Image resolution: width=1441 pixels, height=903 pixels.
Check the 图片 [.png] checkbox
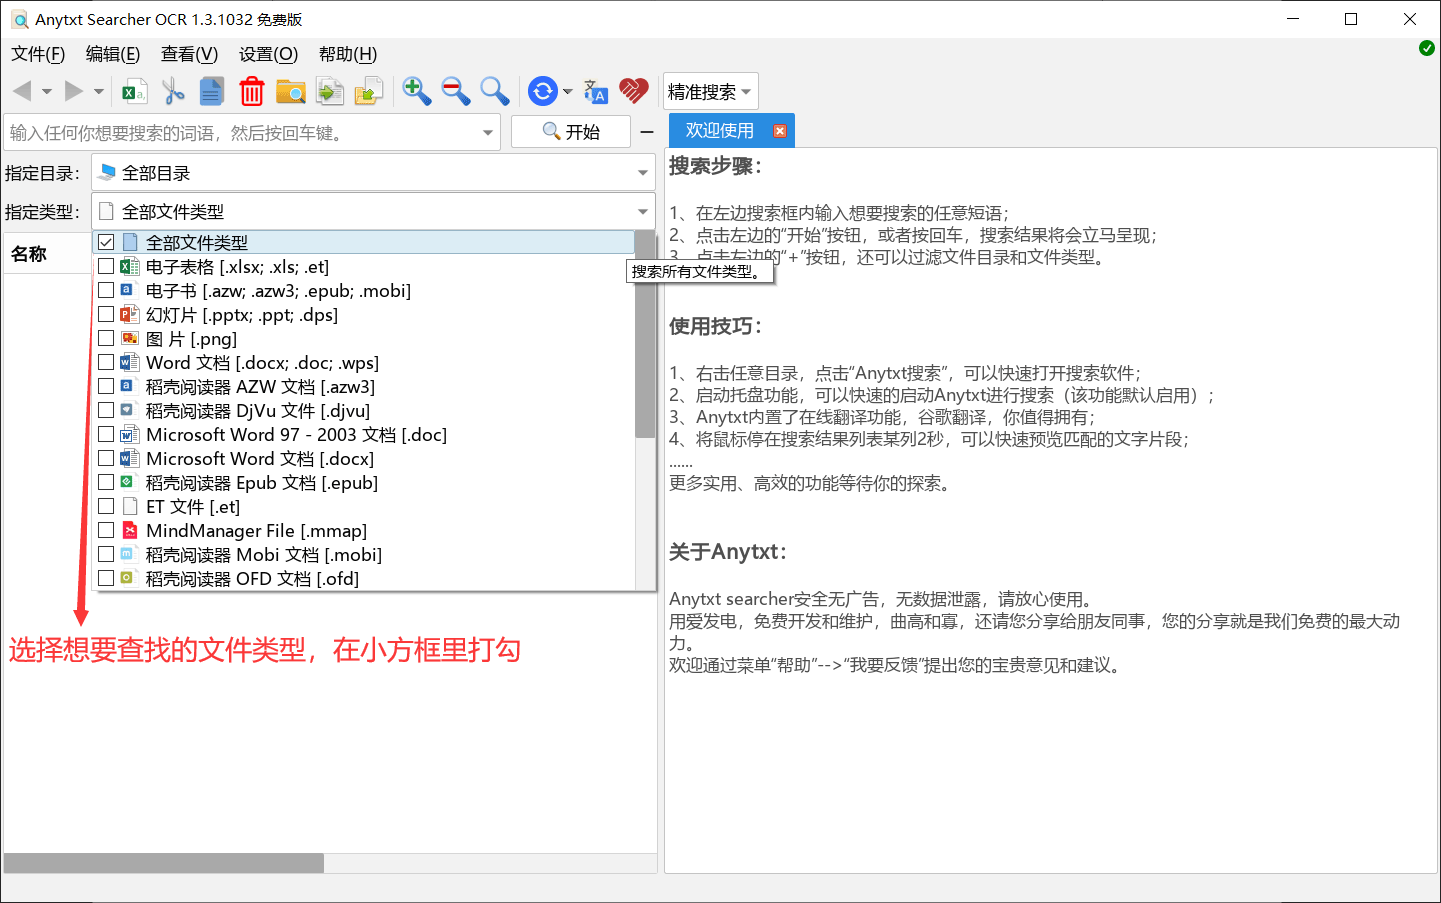tap(106, 338)
